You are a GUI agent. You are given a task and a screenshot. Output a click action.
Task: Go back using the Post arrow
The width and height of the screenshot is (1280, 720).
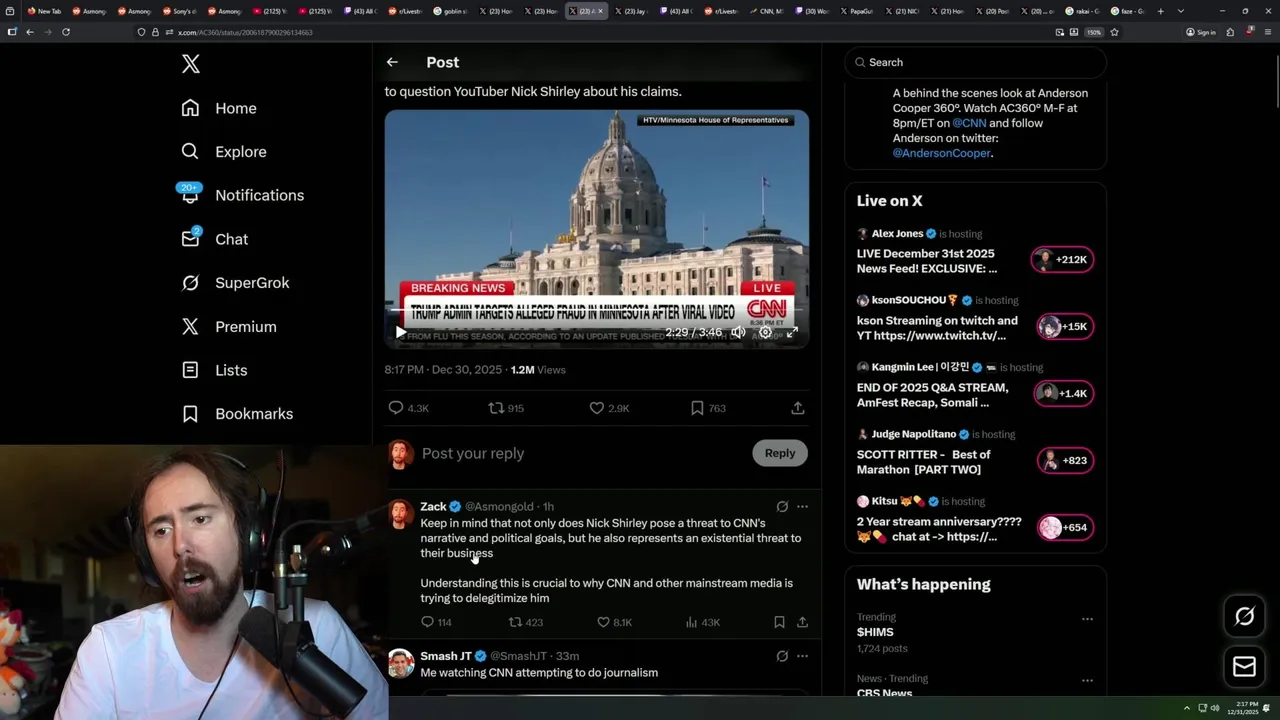point(392,62)
